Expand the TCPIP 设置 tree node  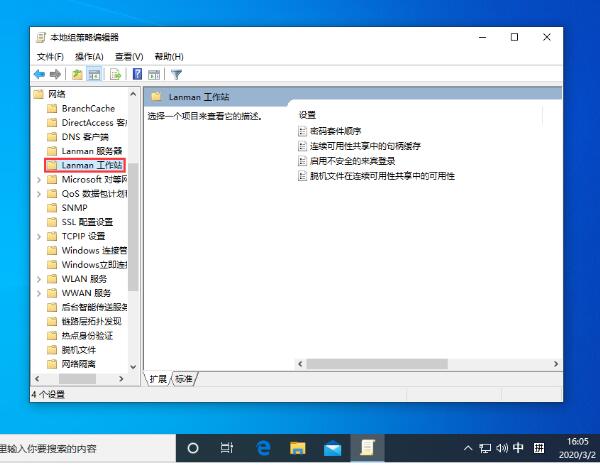click(x=38, y=236)
